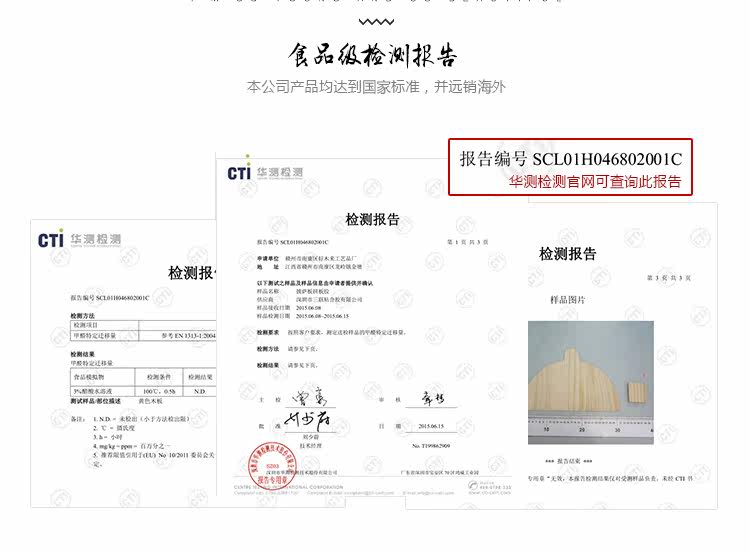The image size is (750, 552).
Task: Click the CTI logo on the left report
Action: coord(51,239)
